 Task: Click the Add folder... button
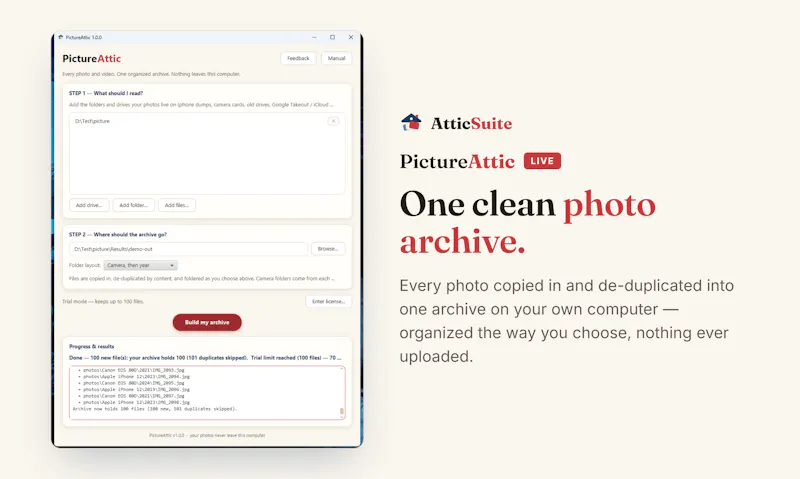[x=133, y=205]
